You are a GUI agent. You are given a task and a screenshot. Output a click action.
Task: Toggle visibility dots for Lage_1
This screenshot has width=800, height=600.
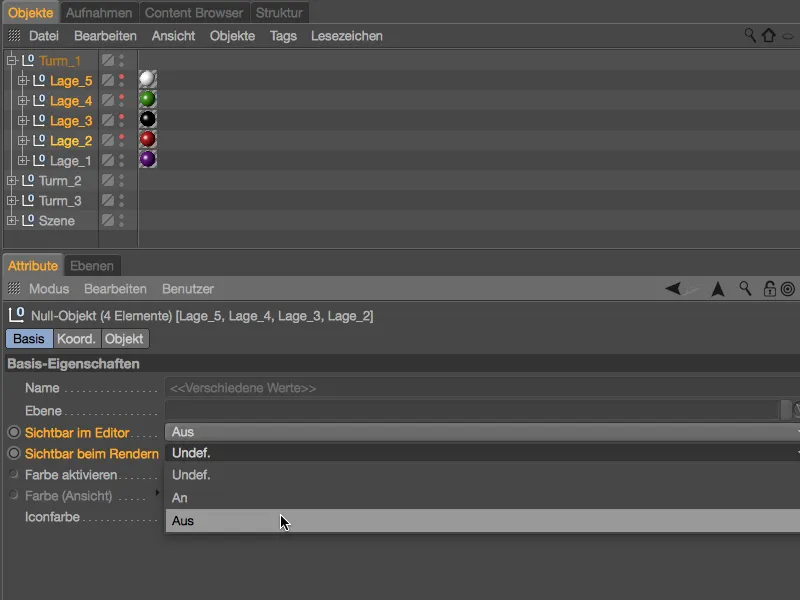[121, 160]
